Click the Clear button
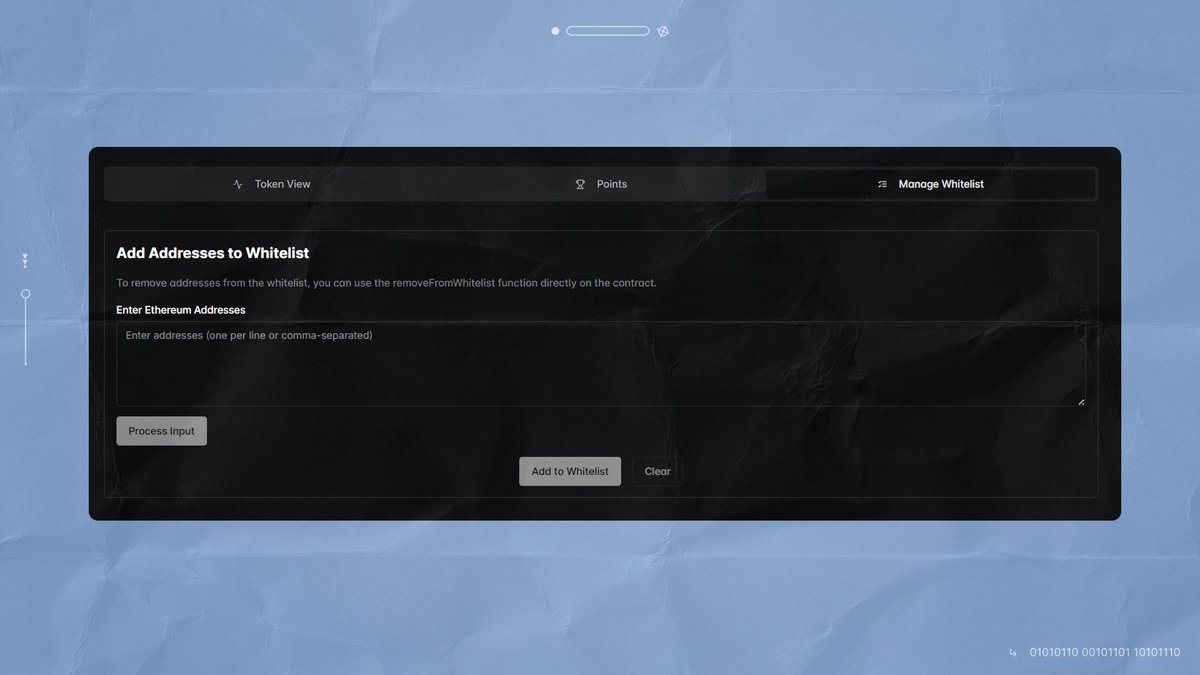 [657, 471]
